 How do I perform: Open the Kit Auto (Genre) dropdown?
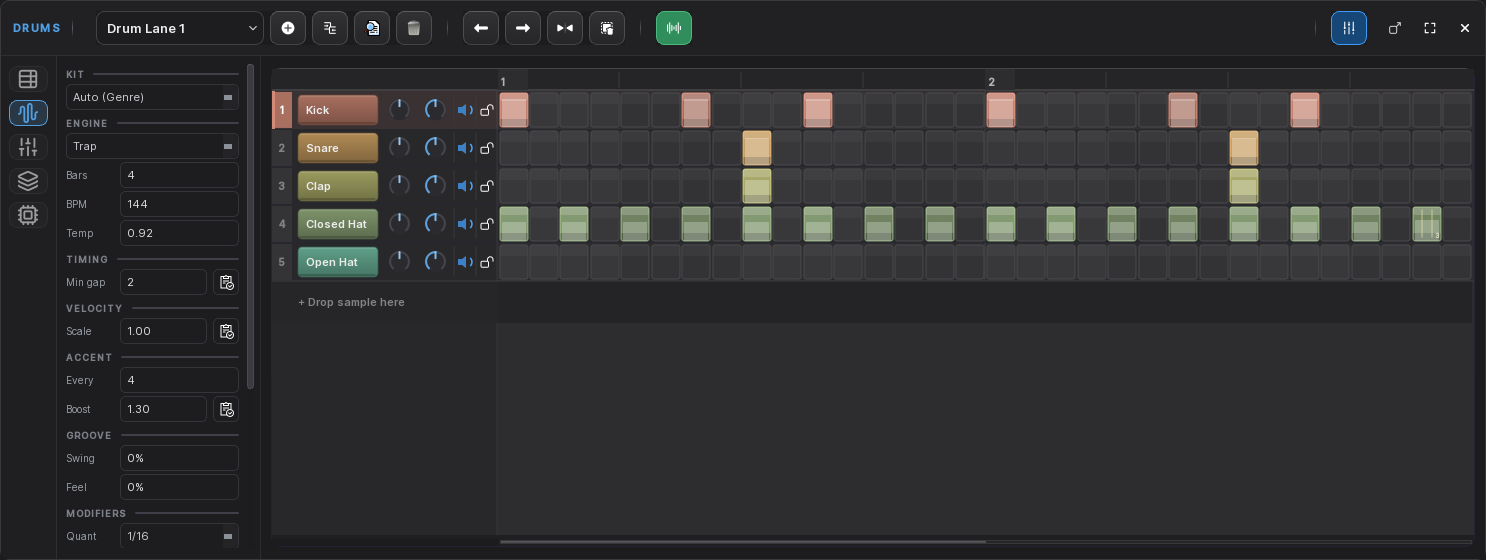pos(152,97)
